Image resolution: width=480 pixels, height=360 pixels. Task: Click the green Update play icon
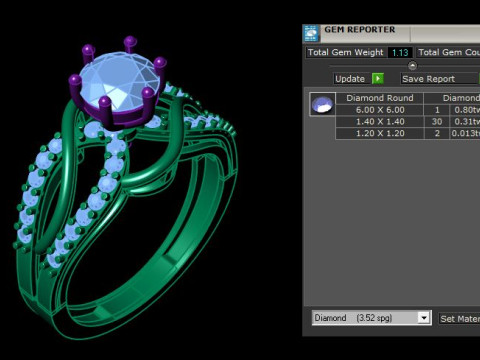(378, 79)
